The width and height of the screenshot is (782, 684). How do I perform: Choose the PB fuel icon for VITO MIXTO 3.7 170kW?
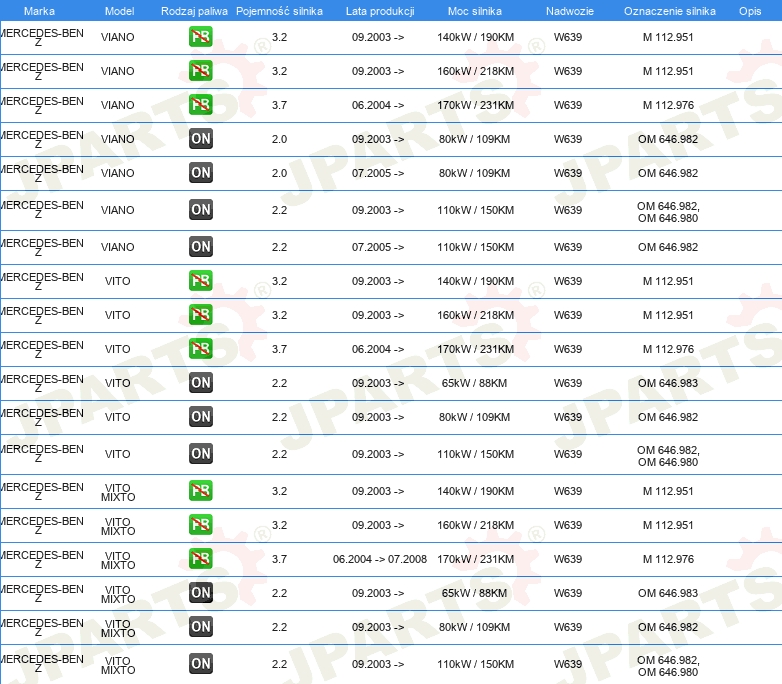pyautogui.click(x=200, y=559)
